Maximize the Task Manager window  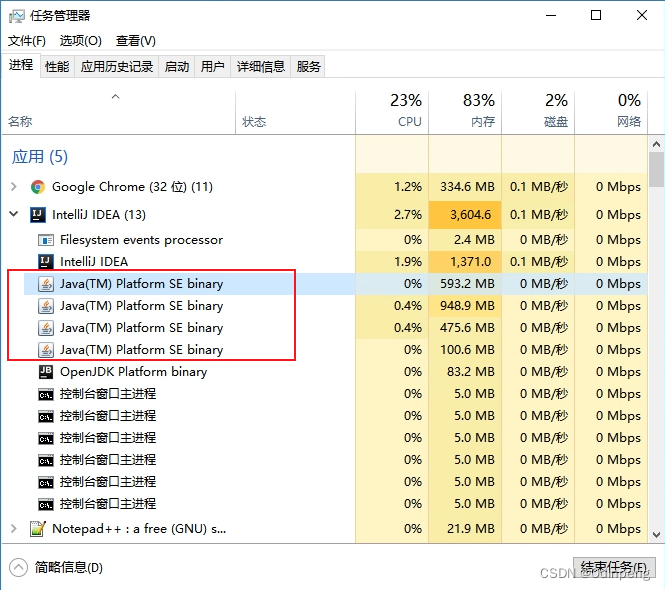(x=596, y=15)
